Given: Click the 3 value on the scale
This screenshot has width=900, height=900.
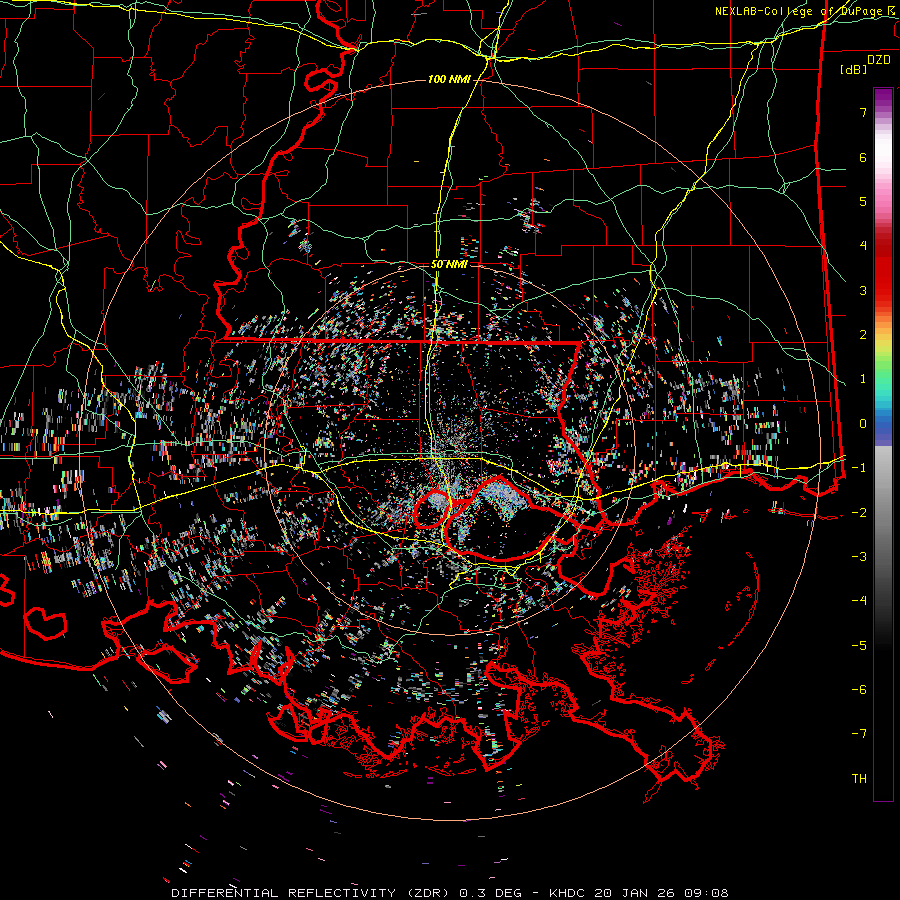Looking at the screenshot, I should (863, 290).
